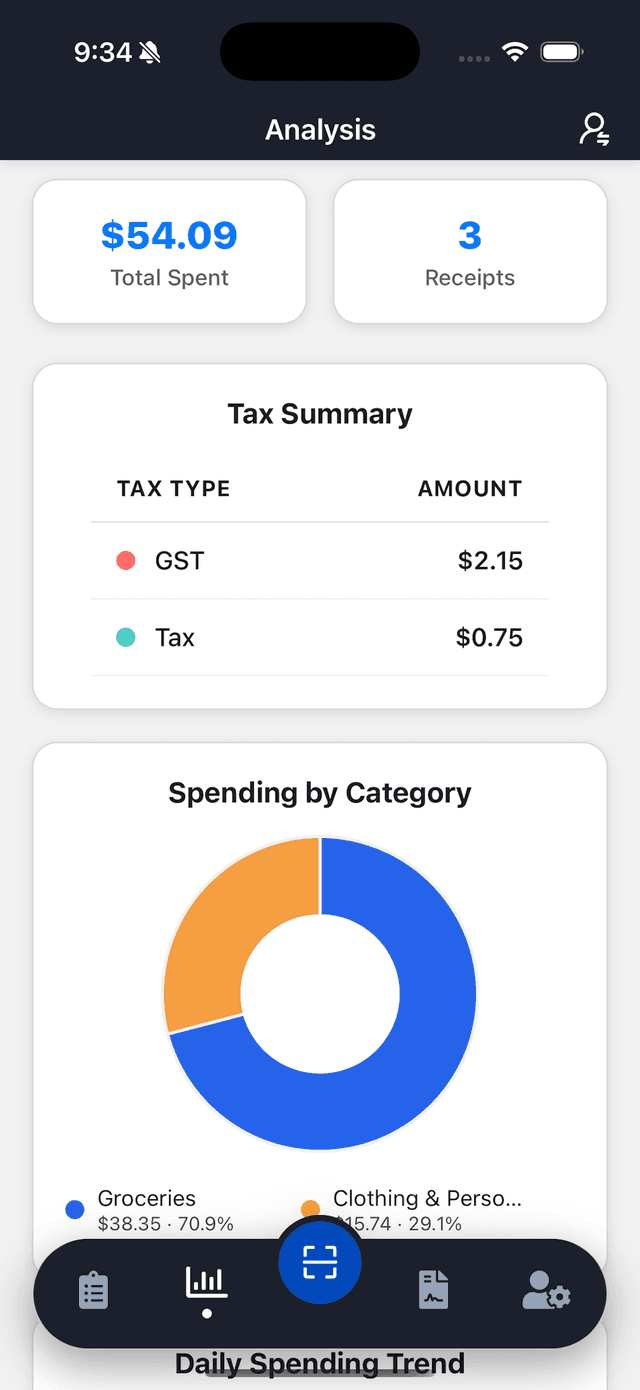Tap the battery indicator in status bar
This screenshot has height=1390, width=640.
tap(562, 52)
